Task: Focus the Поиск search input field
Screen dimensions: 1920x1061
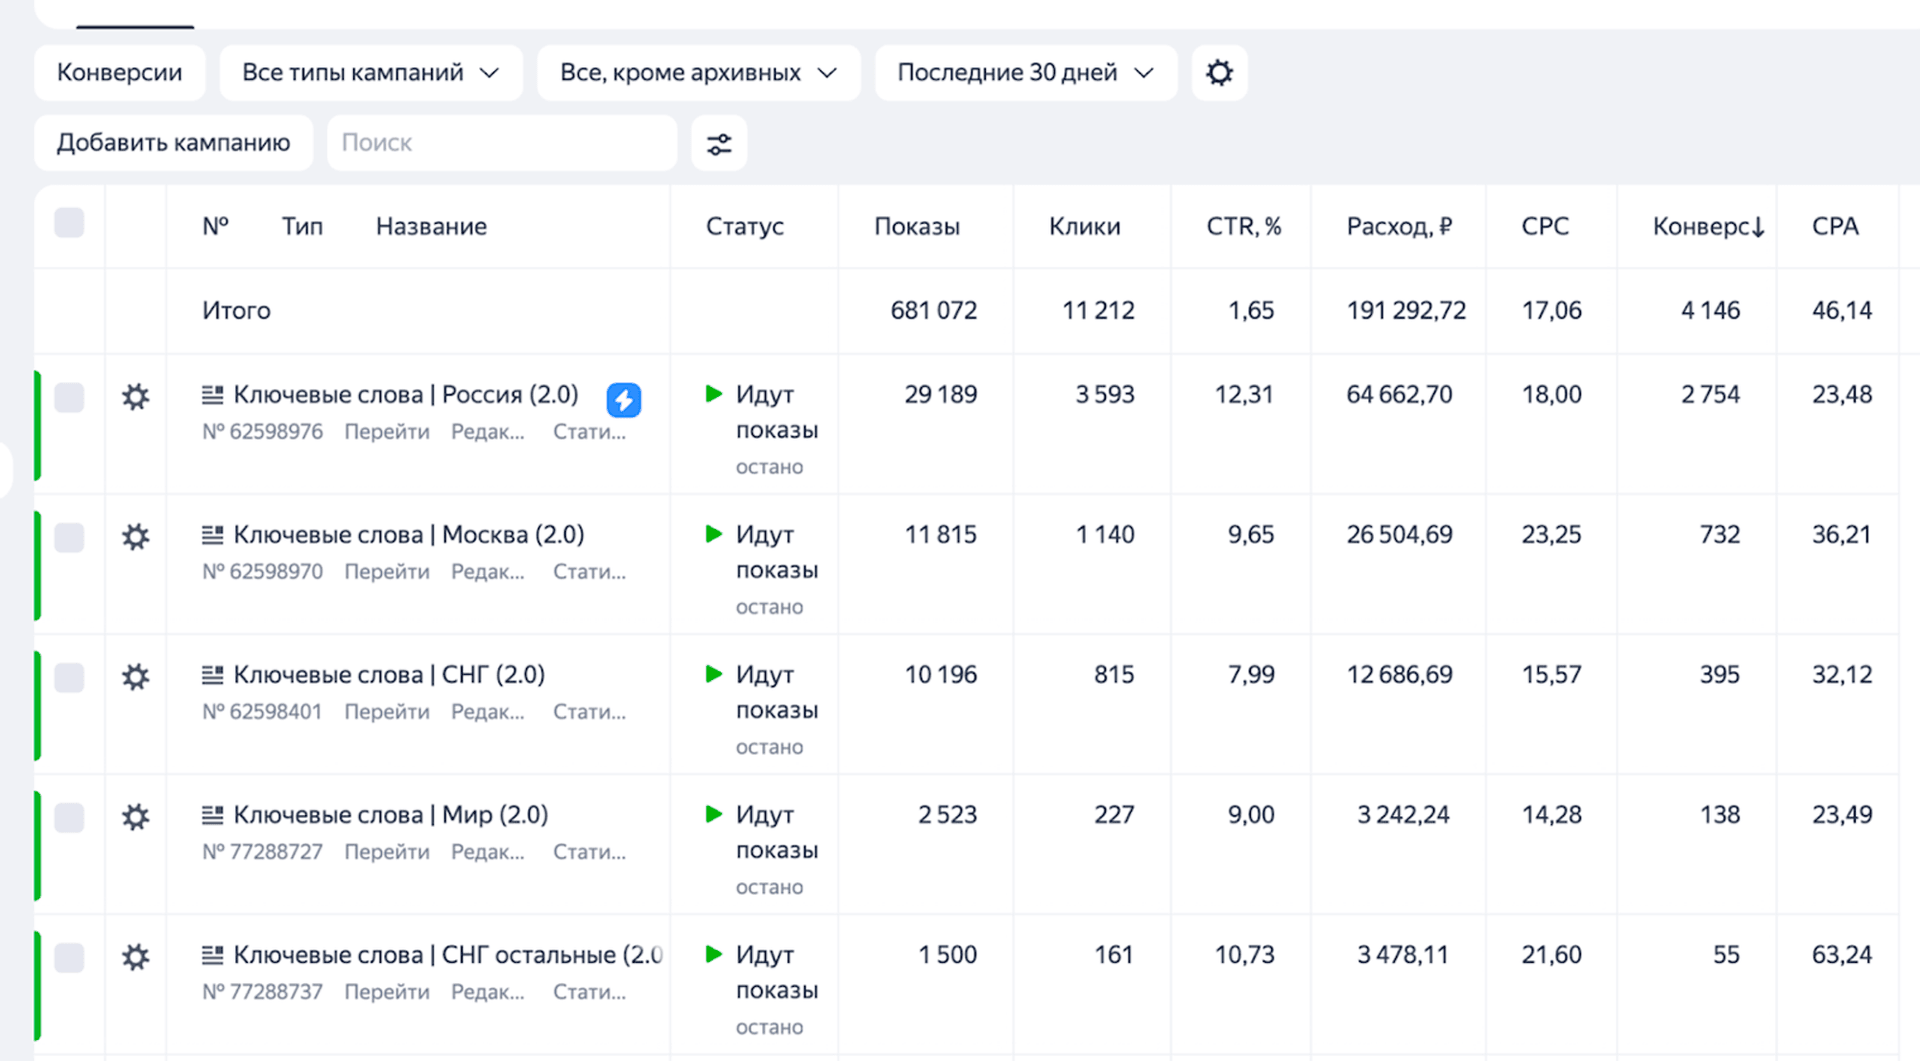Action: click(500, 143)
